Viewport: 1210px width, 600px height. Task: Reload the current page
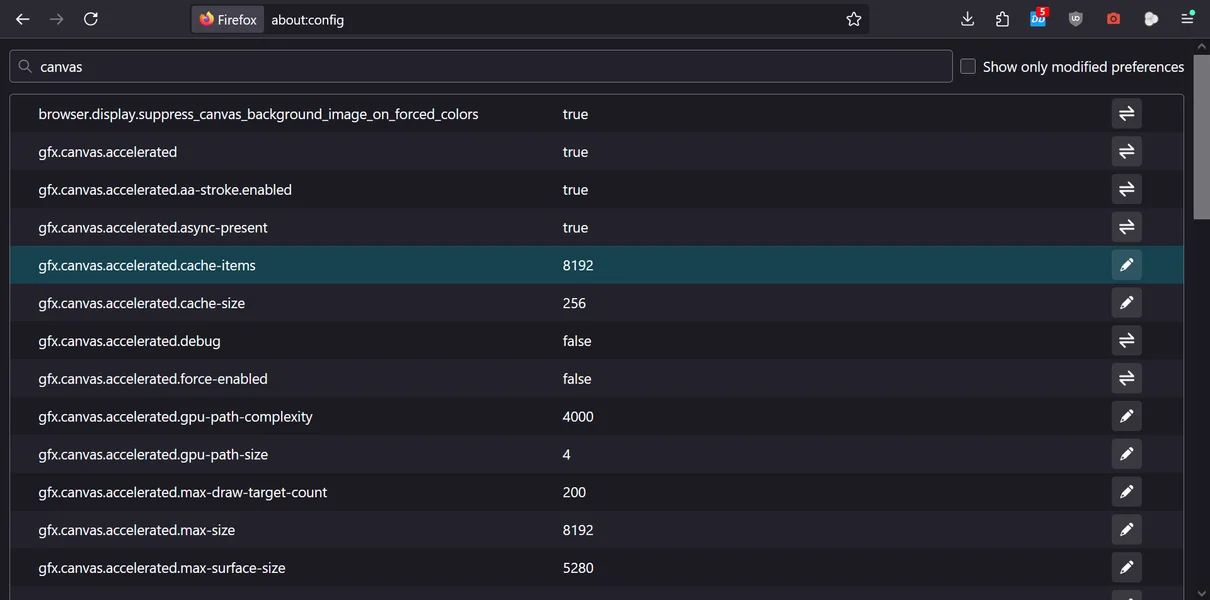[91, 19]
